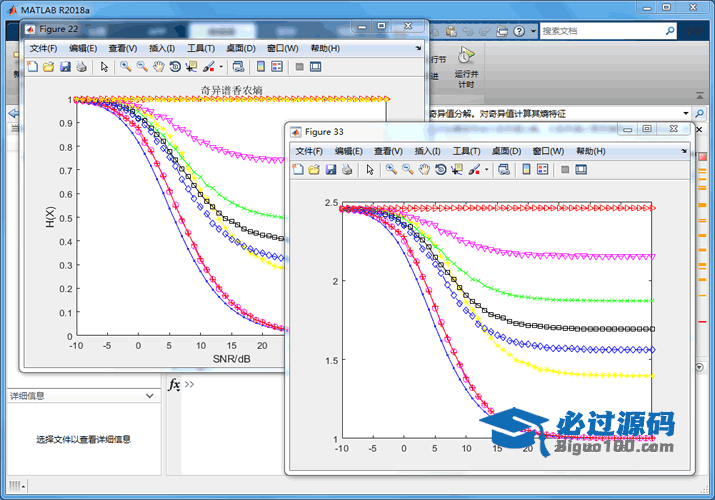The height and width of the screenshot is (500, 715).
Task: Save Figure 22 using the floppy disk icon
Action: coord(65,67)
